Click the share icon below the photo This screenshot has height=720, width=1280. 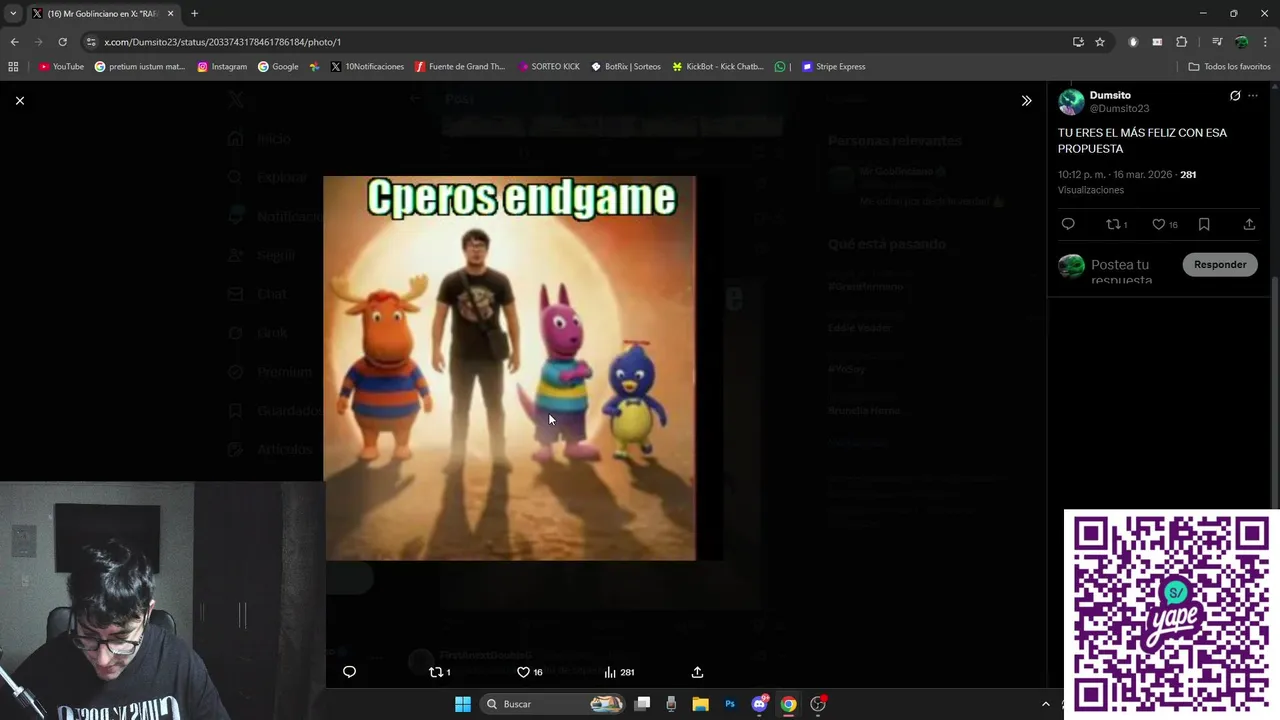coord(697,672)
